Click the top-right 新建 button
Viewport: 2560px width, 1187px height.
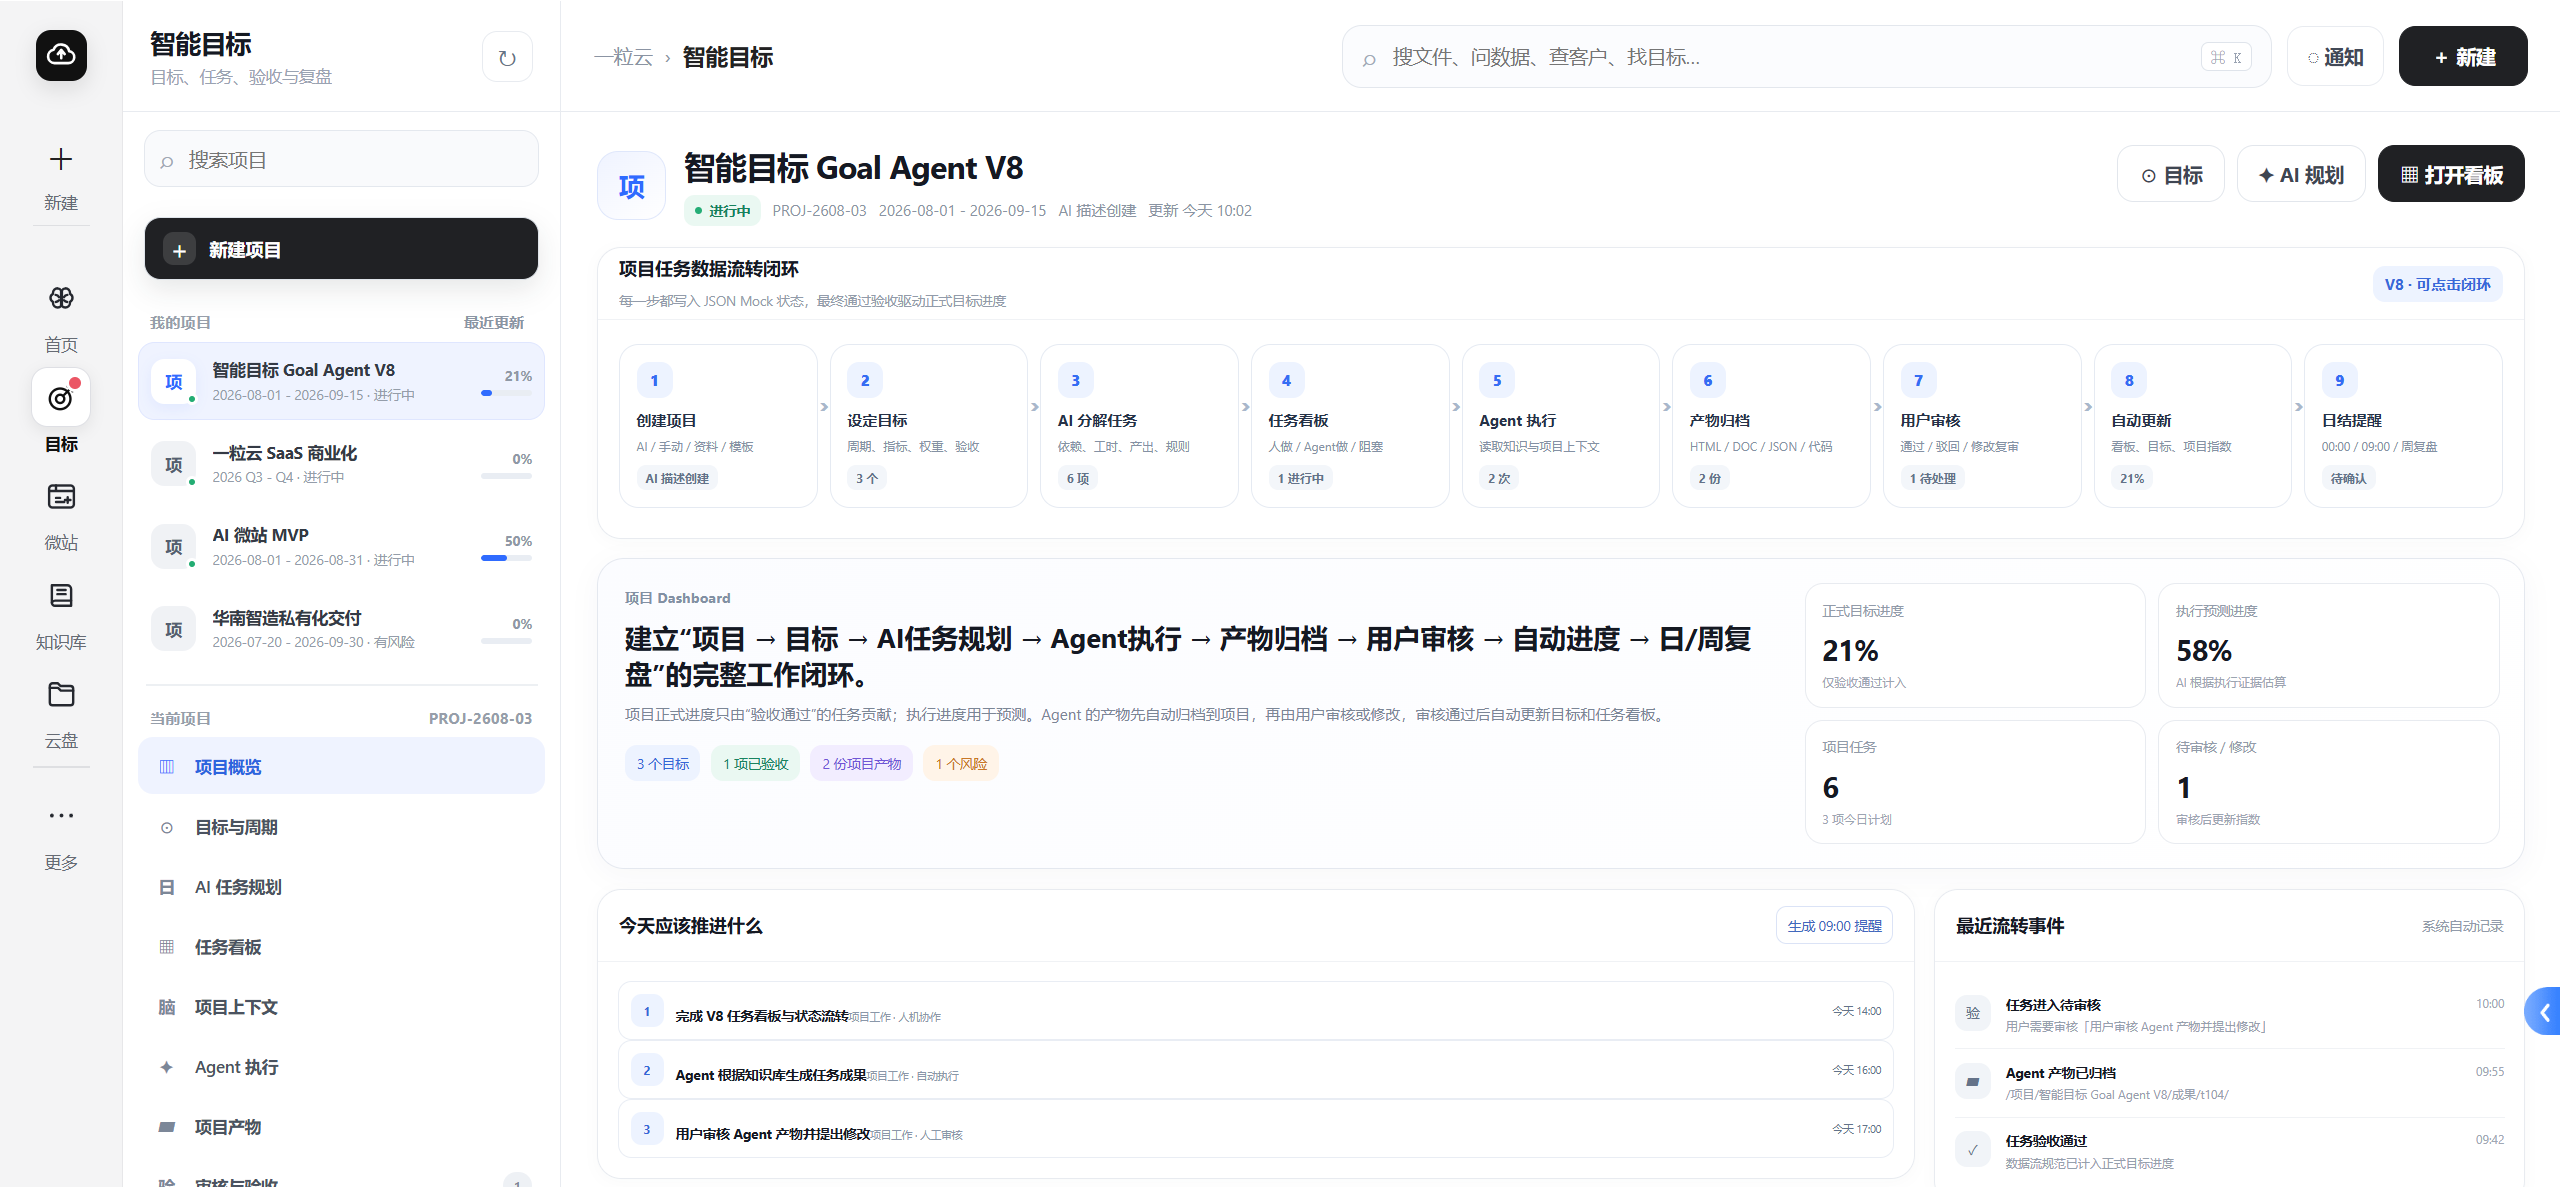coord(2463,57)
